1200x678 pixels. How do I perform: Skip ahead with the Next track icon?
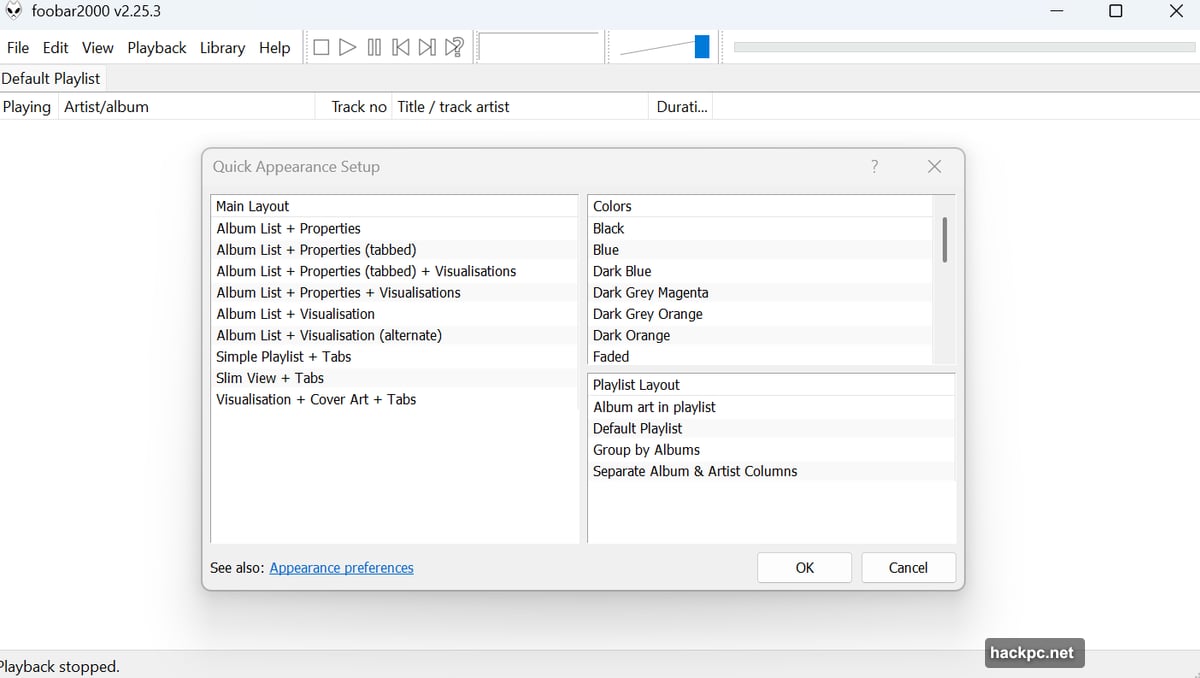click(426, 46)
